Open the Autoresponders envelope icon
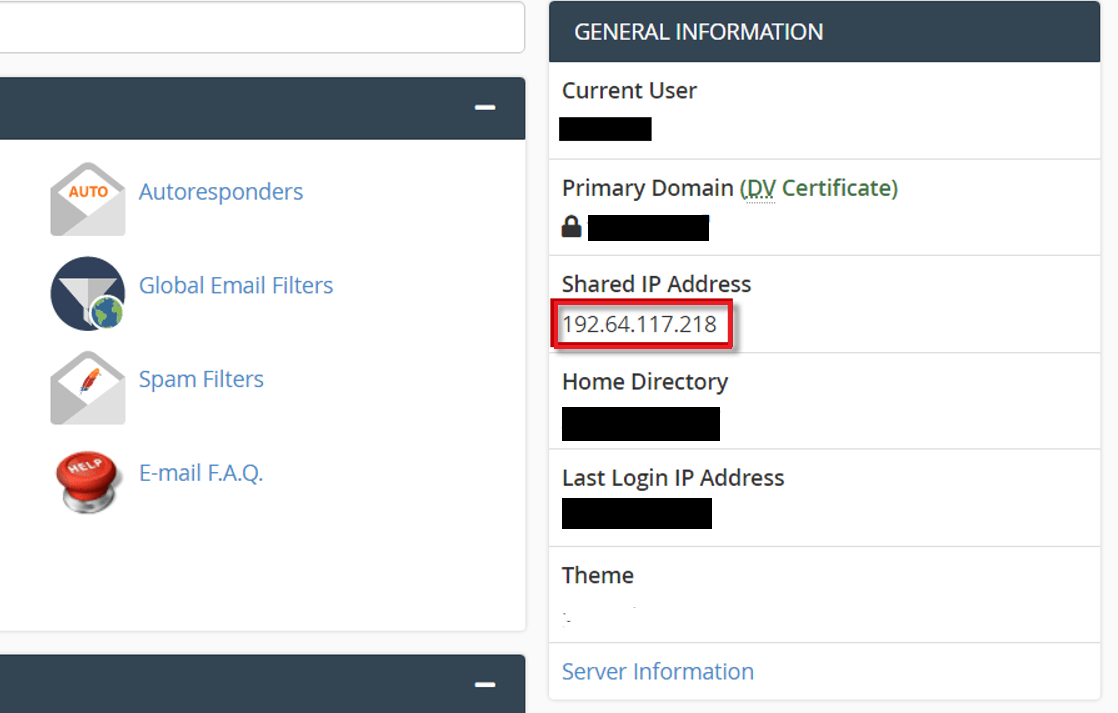The width and height of the screenshot is (1118, 713). [88, 198]
